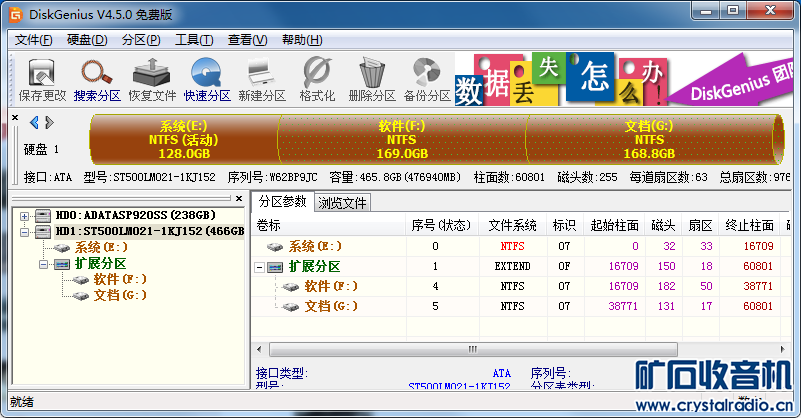Click the 文件系统 column header
Image resolution: width=801 pixels, height=418 pixels.
[513, 225]
